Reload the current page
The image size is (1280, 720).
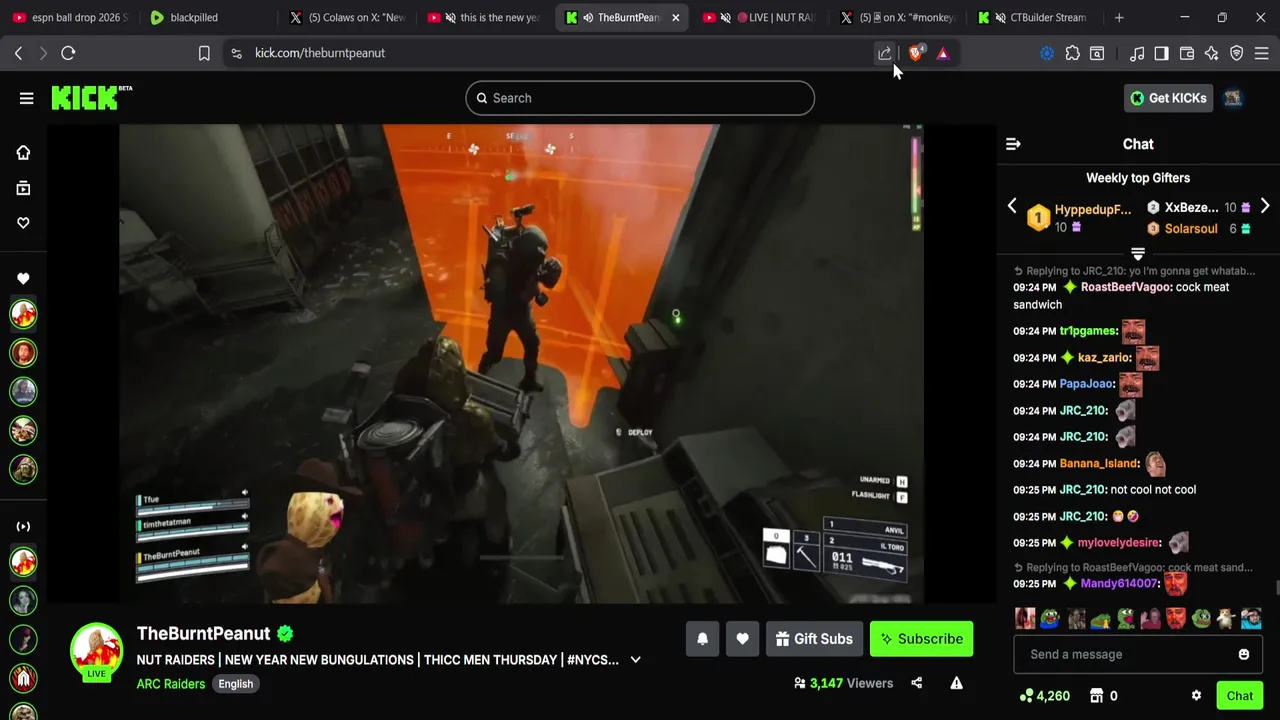click(x=68, y=53)
